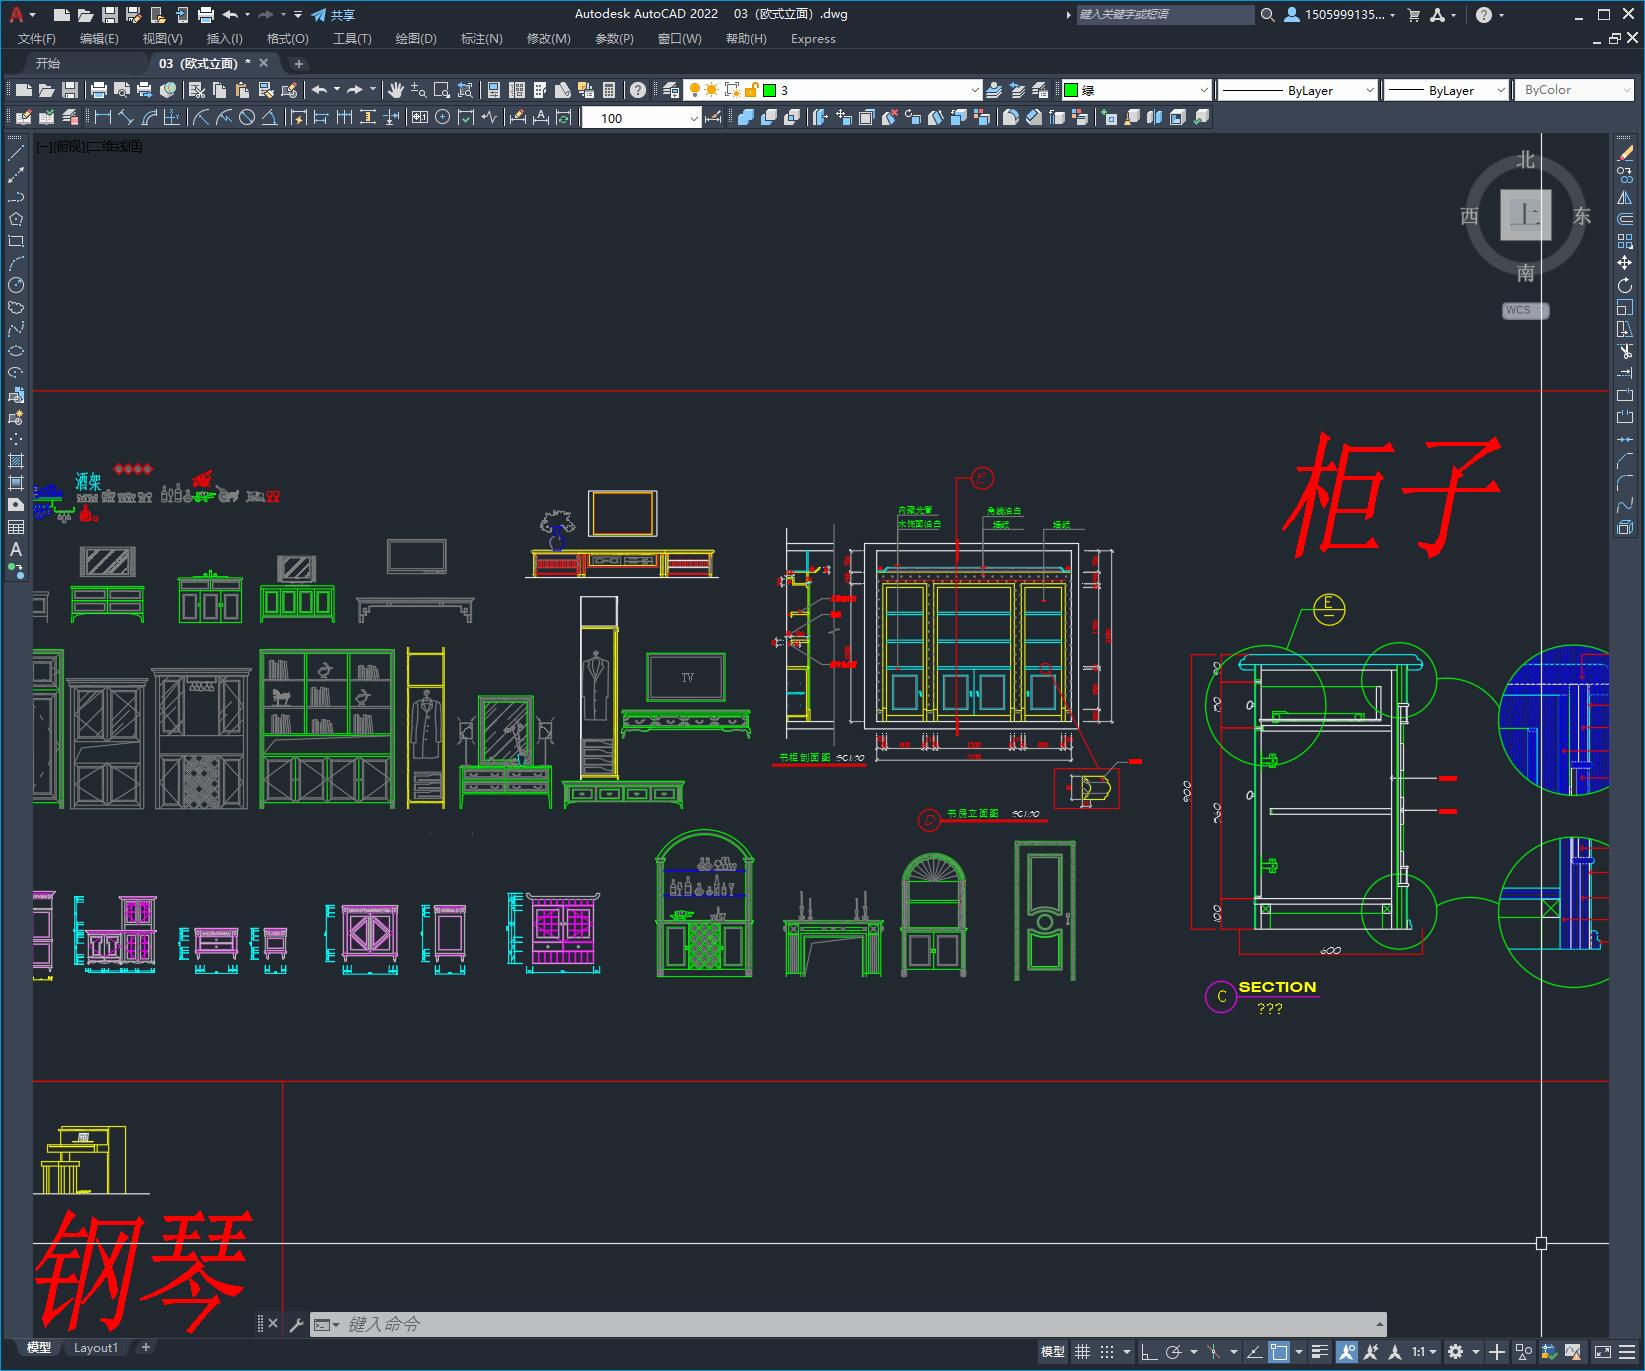
Task: Click the 模型 button in status bar
Action: [x=1051, y=1348]
